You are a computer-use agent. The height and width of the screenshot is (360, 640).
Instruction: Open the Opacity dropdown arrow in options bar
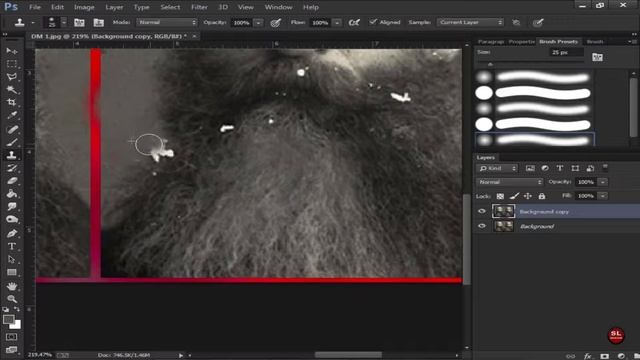[x=258, y=23]
